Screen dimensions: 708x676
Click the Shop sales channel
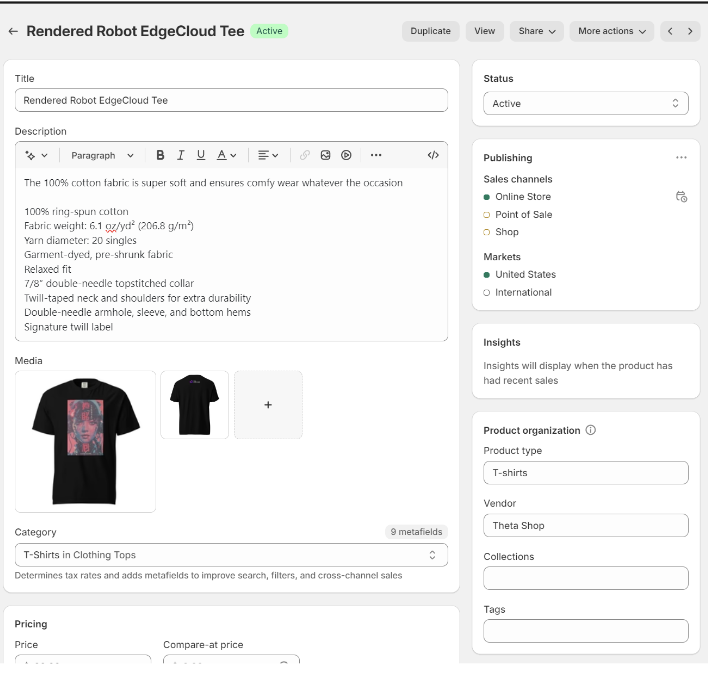[x=507, y=232]
